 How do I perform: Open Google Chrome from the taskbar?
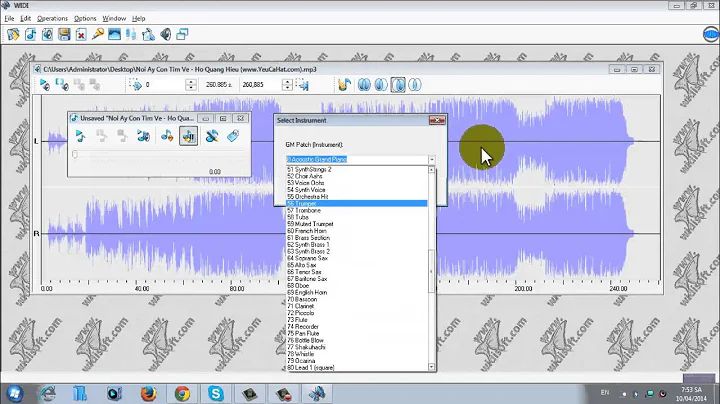[182, 394]
